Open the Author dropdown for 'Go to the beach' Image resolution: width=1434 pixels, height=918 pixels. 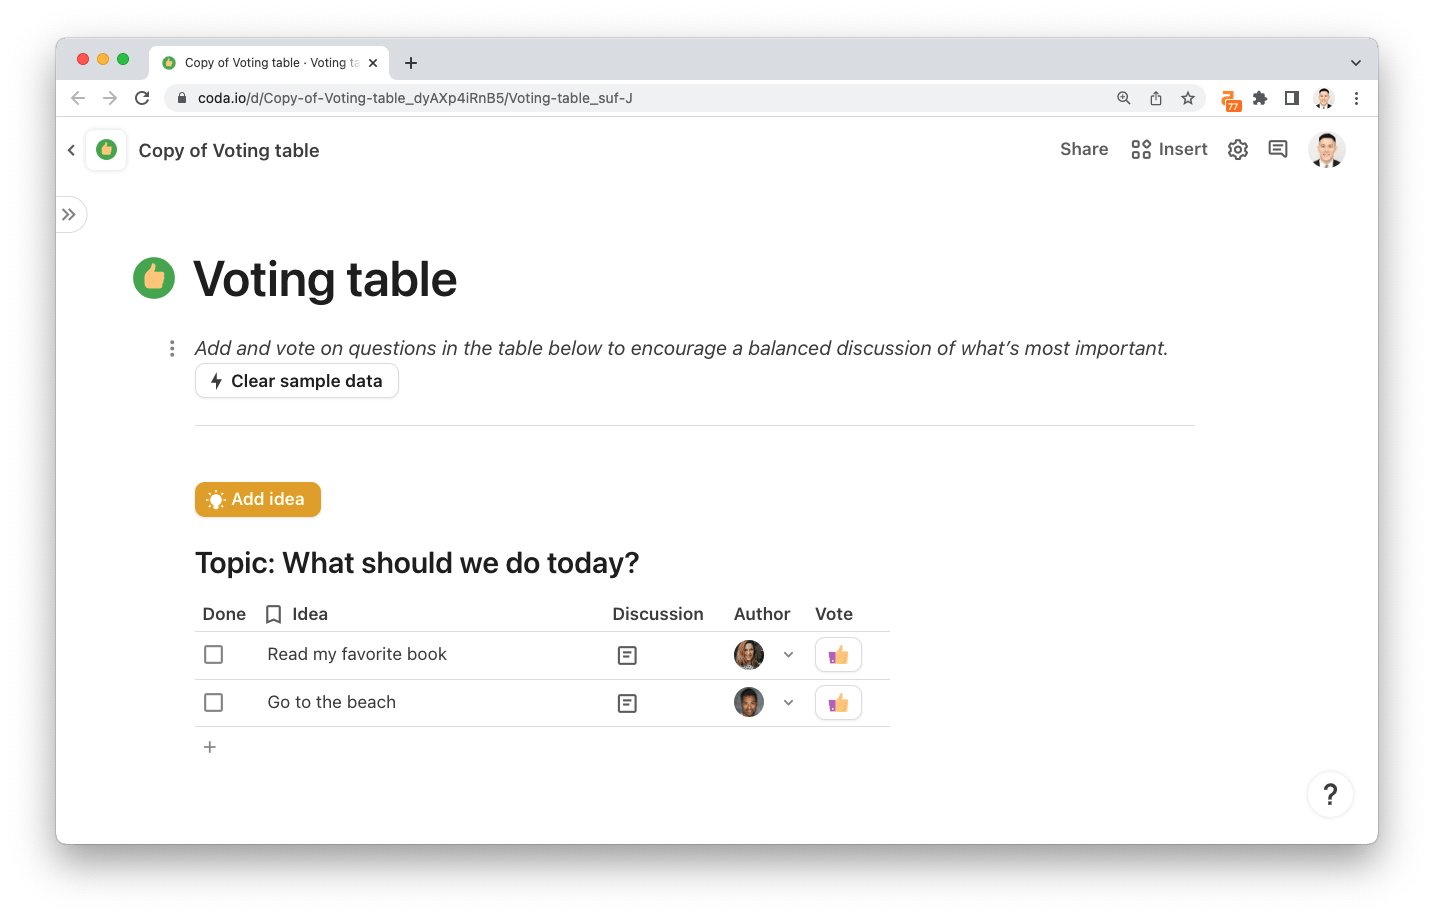(789, 702)
